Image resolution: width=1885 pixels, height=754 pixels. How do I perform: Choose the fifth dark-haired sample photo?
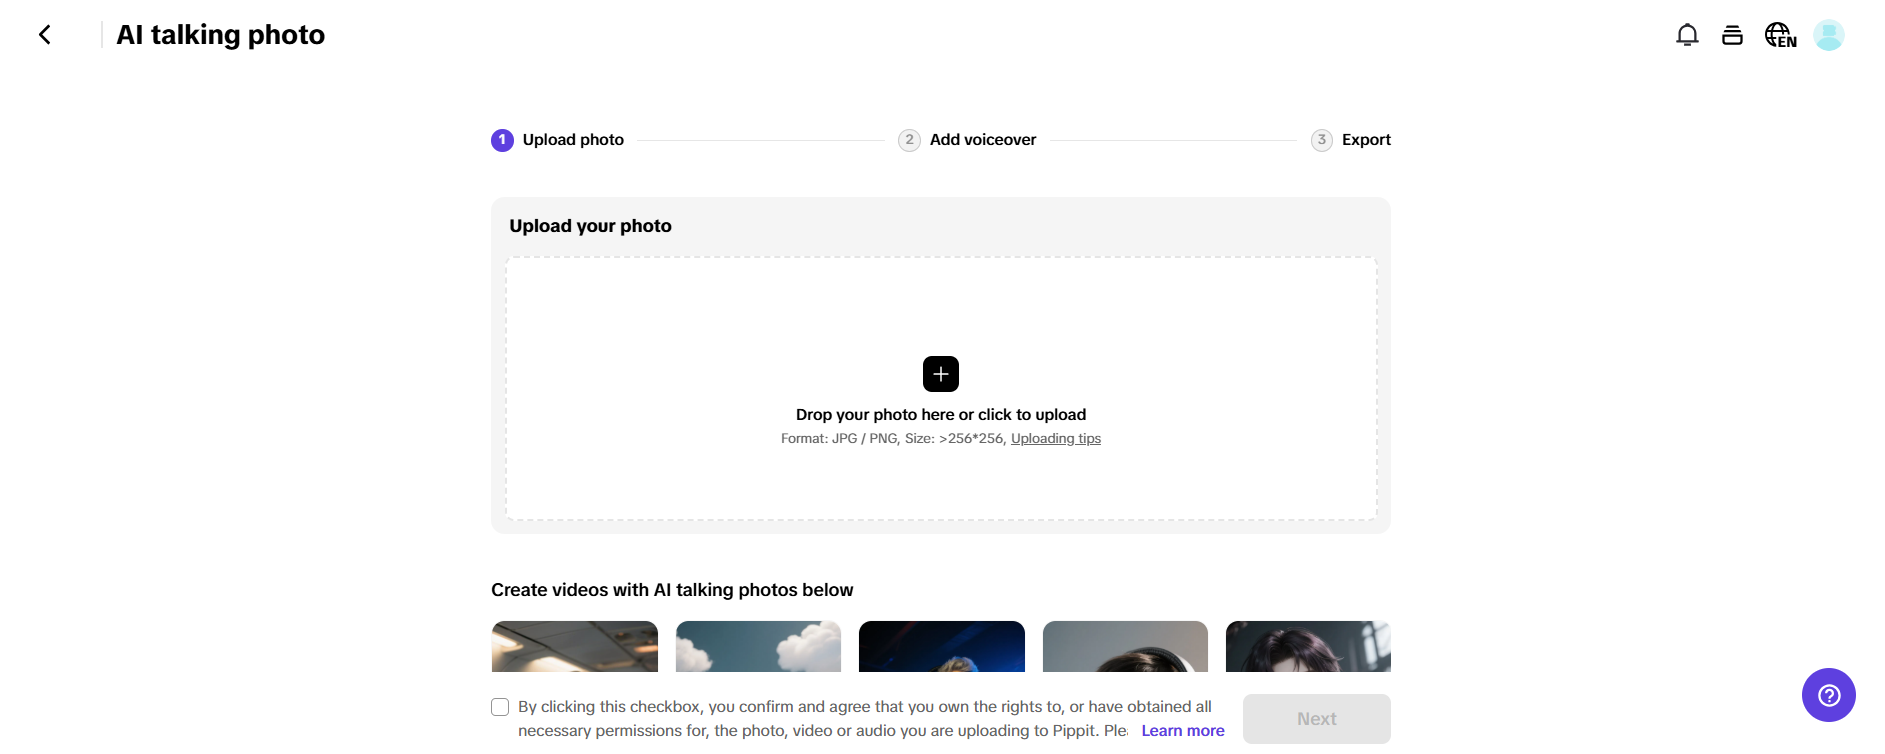pyautogui.click(x=1308, y=646)
